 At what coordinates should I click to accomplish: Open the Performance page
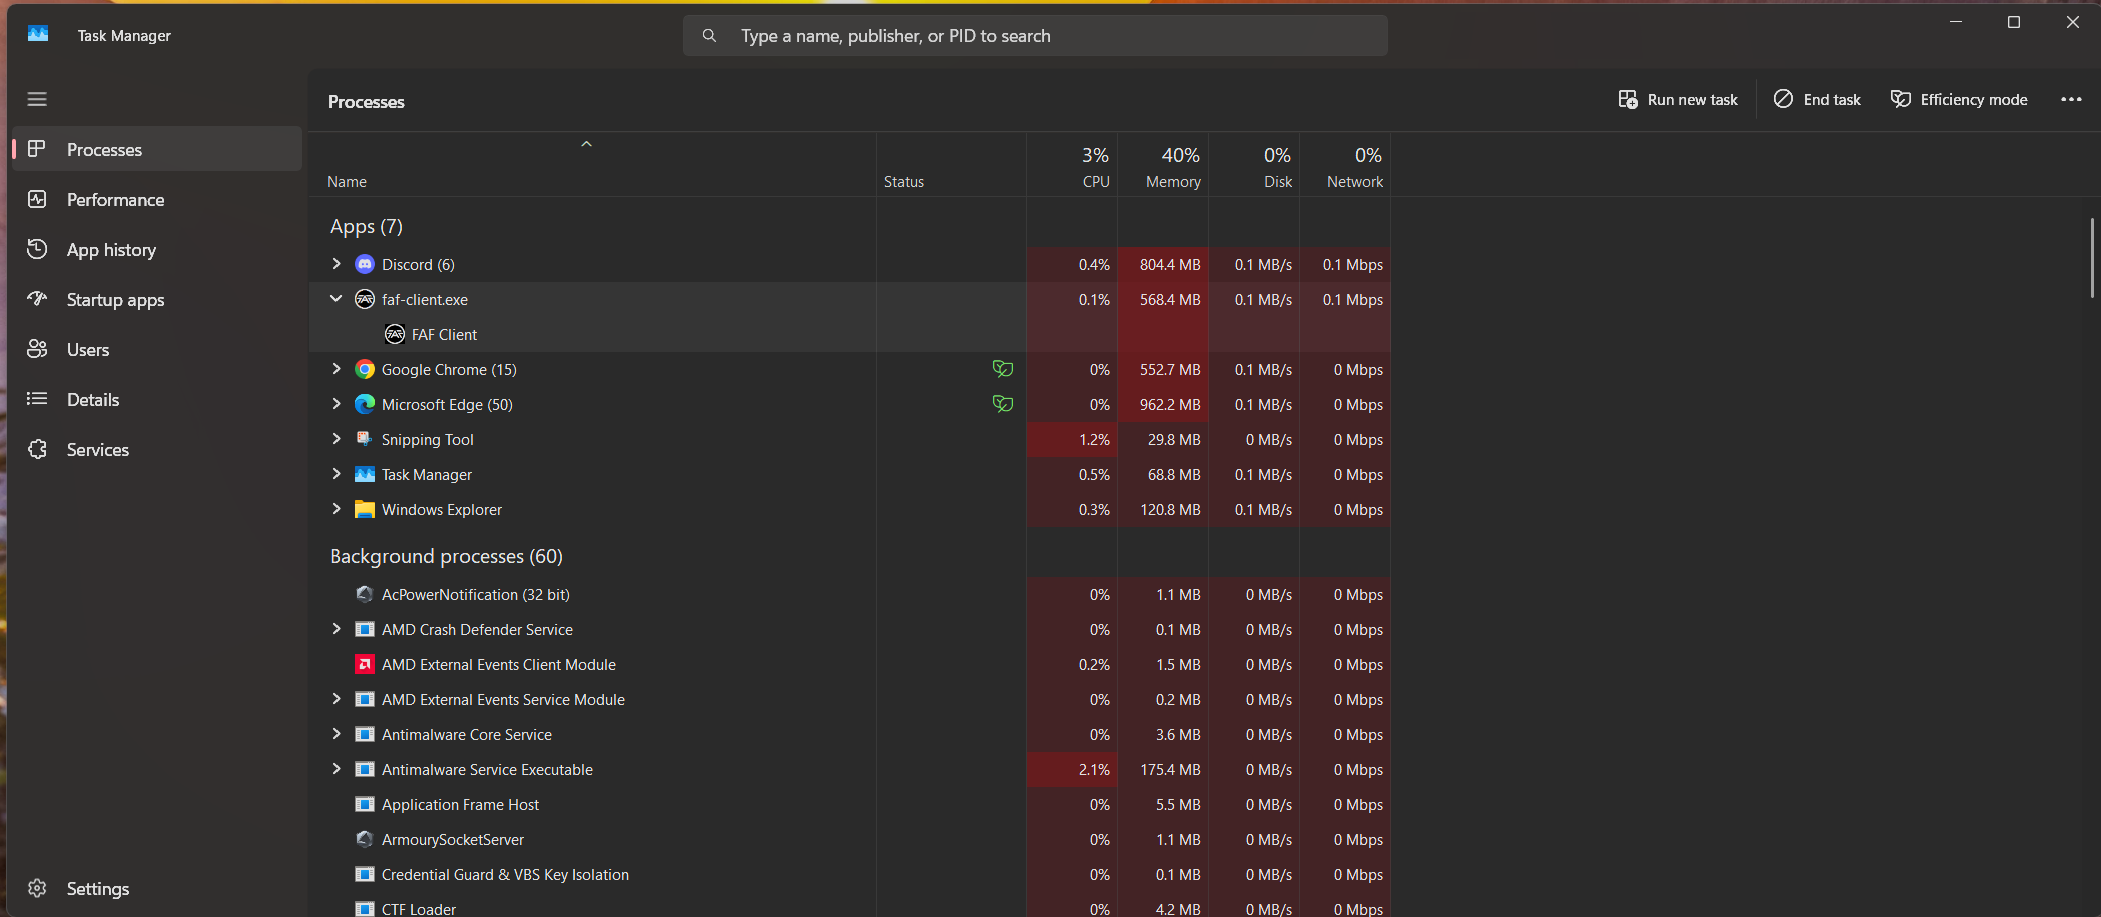coord(157,199)
